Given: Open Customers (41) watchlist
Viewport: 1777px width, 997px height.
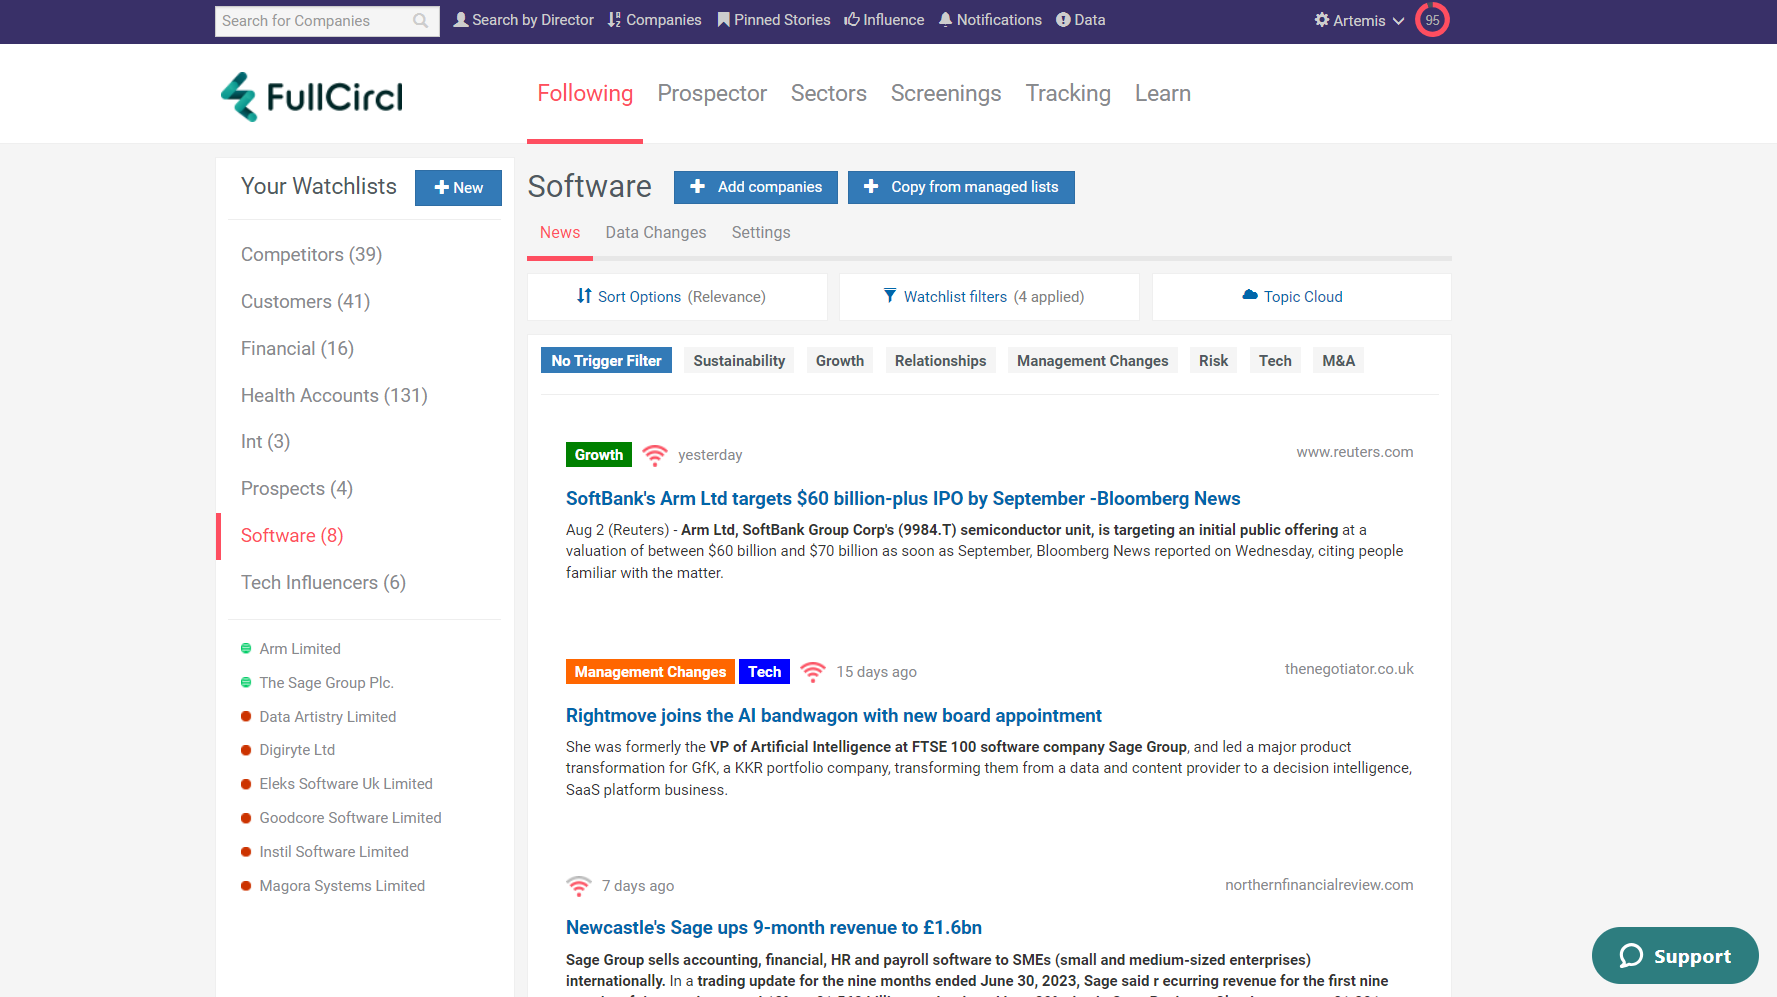Looking at the screenshot, I should 305,302.
